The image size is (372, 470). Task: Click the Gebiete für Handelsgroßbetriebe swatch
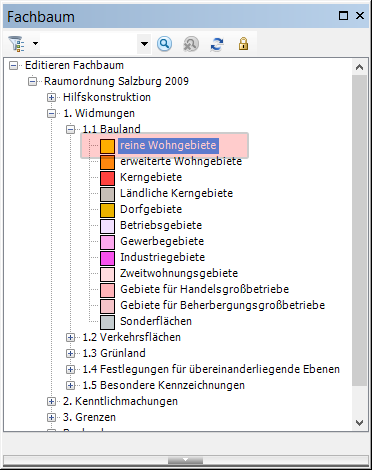click(107, 290)
